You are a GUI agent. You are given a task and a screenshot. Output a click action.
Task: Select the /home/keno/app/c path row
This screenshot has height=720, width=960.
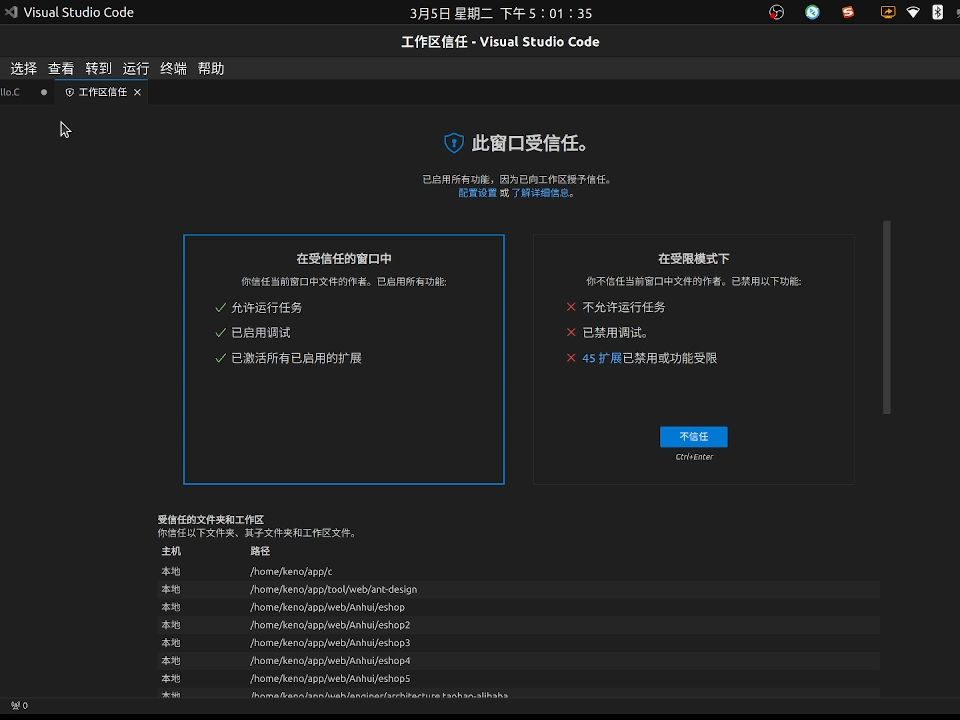(519, 571)
